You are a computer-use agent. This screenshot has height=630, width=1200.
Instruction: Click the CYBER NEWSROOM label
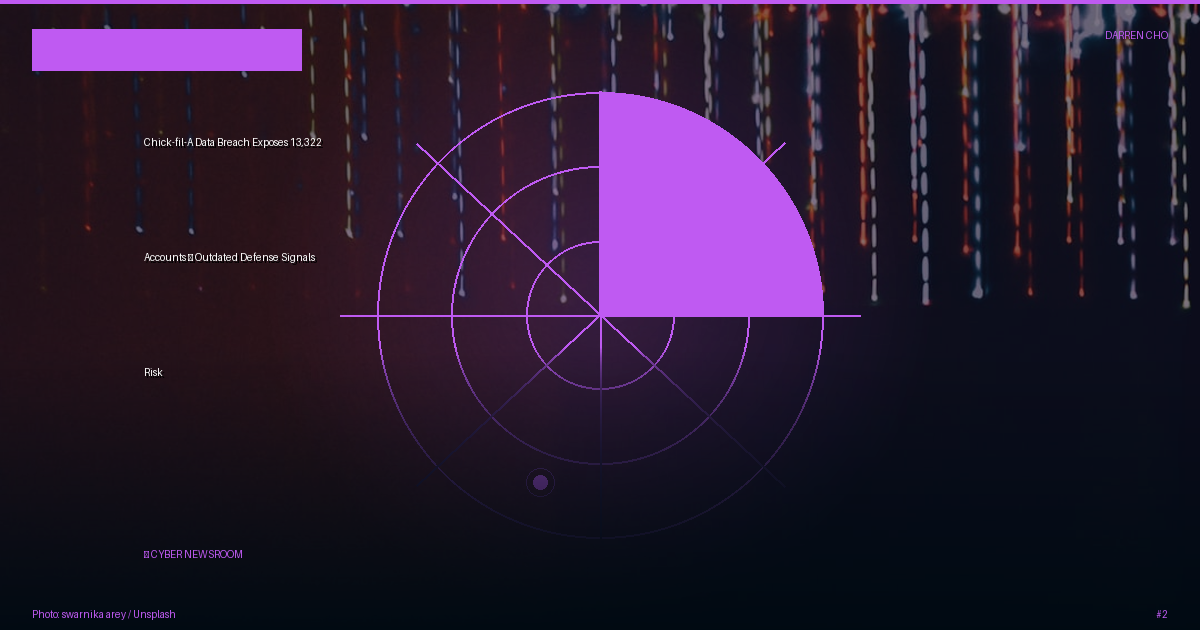(196, 554)
